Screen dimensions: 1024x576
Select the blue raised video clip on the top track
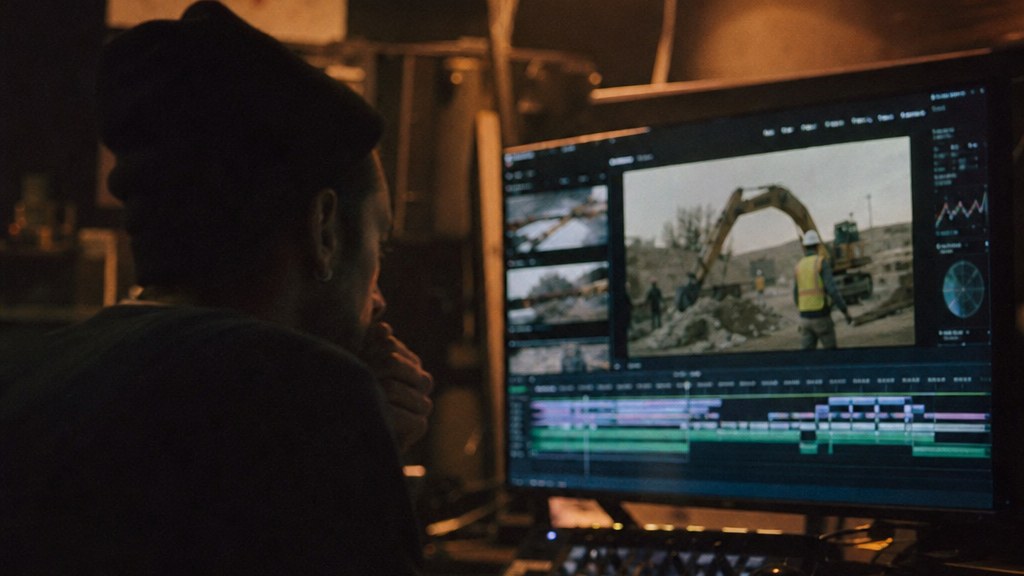pos(869,401)
